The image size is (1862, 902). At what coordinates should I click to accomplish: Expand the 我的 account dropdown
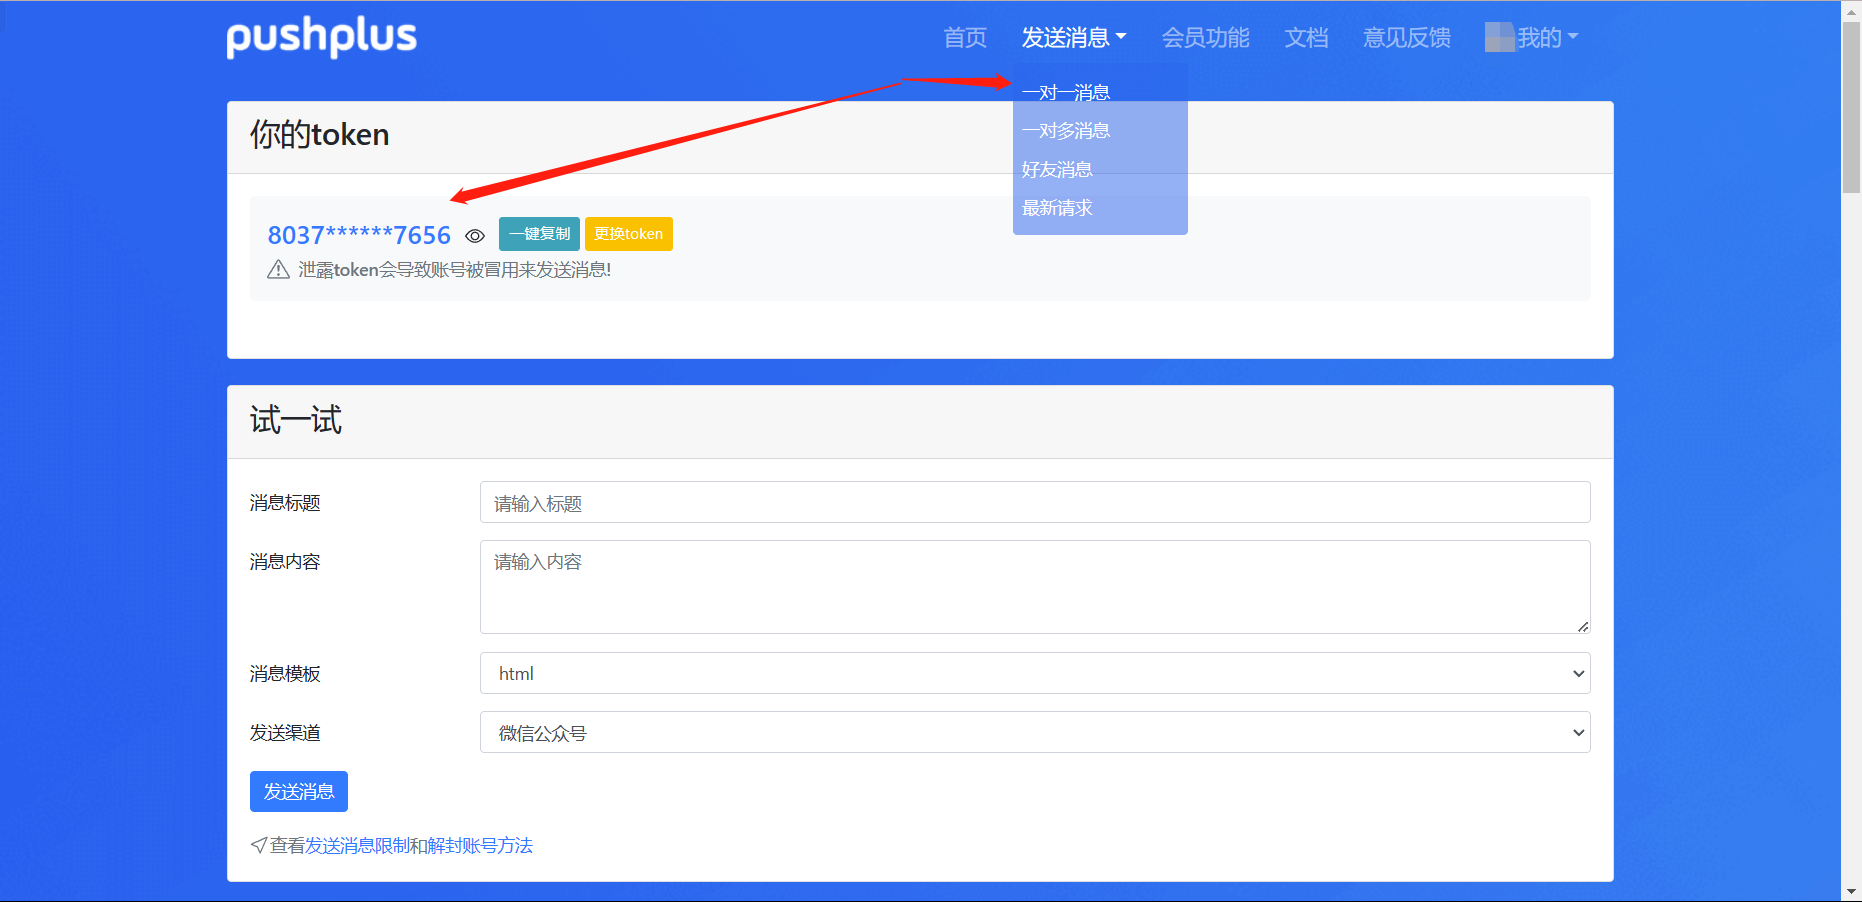point(1547,38)
